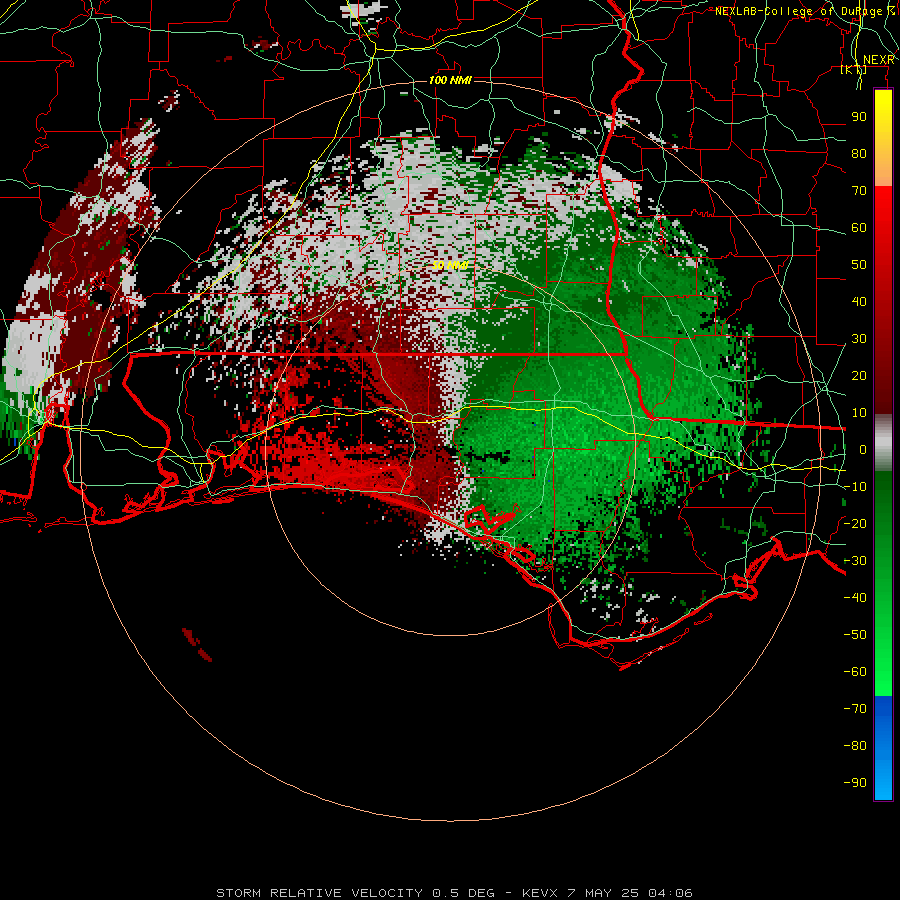Click the 0 value on velocity scale
This screenshot has width=900, height=900.
coord(863,449)
